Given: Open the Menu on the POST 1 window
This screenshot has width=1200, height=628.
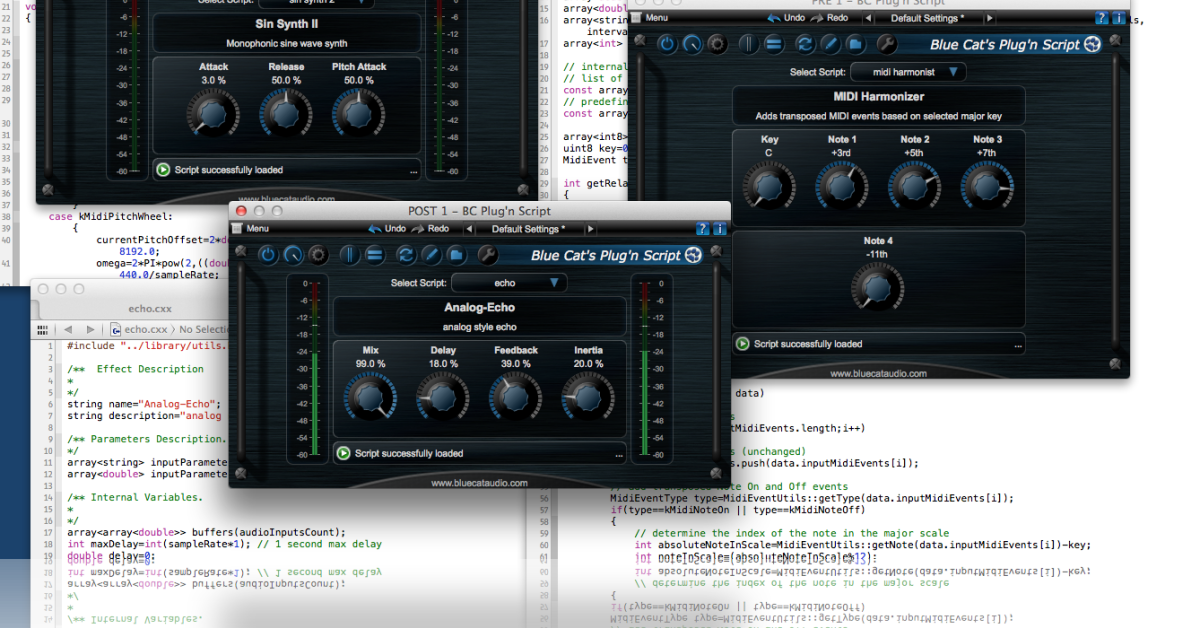Looking at the screenshot, I should pos(254,228).
